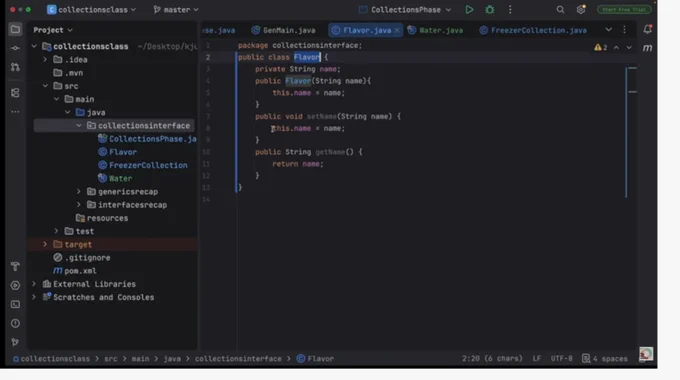Screen dimensions: 680x380
Task: Open the Problems tool window icon
Action: pyautogui.click(x=15, y=324)
